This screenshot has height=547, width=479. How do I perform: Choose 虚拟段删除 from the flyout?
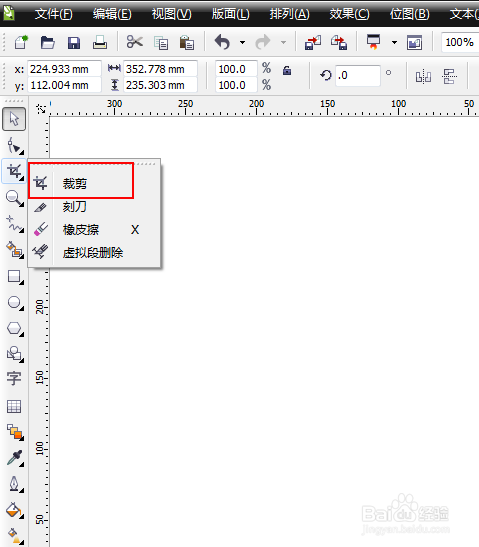[x=94, y=253]
